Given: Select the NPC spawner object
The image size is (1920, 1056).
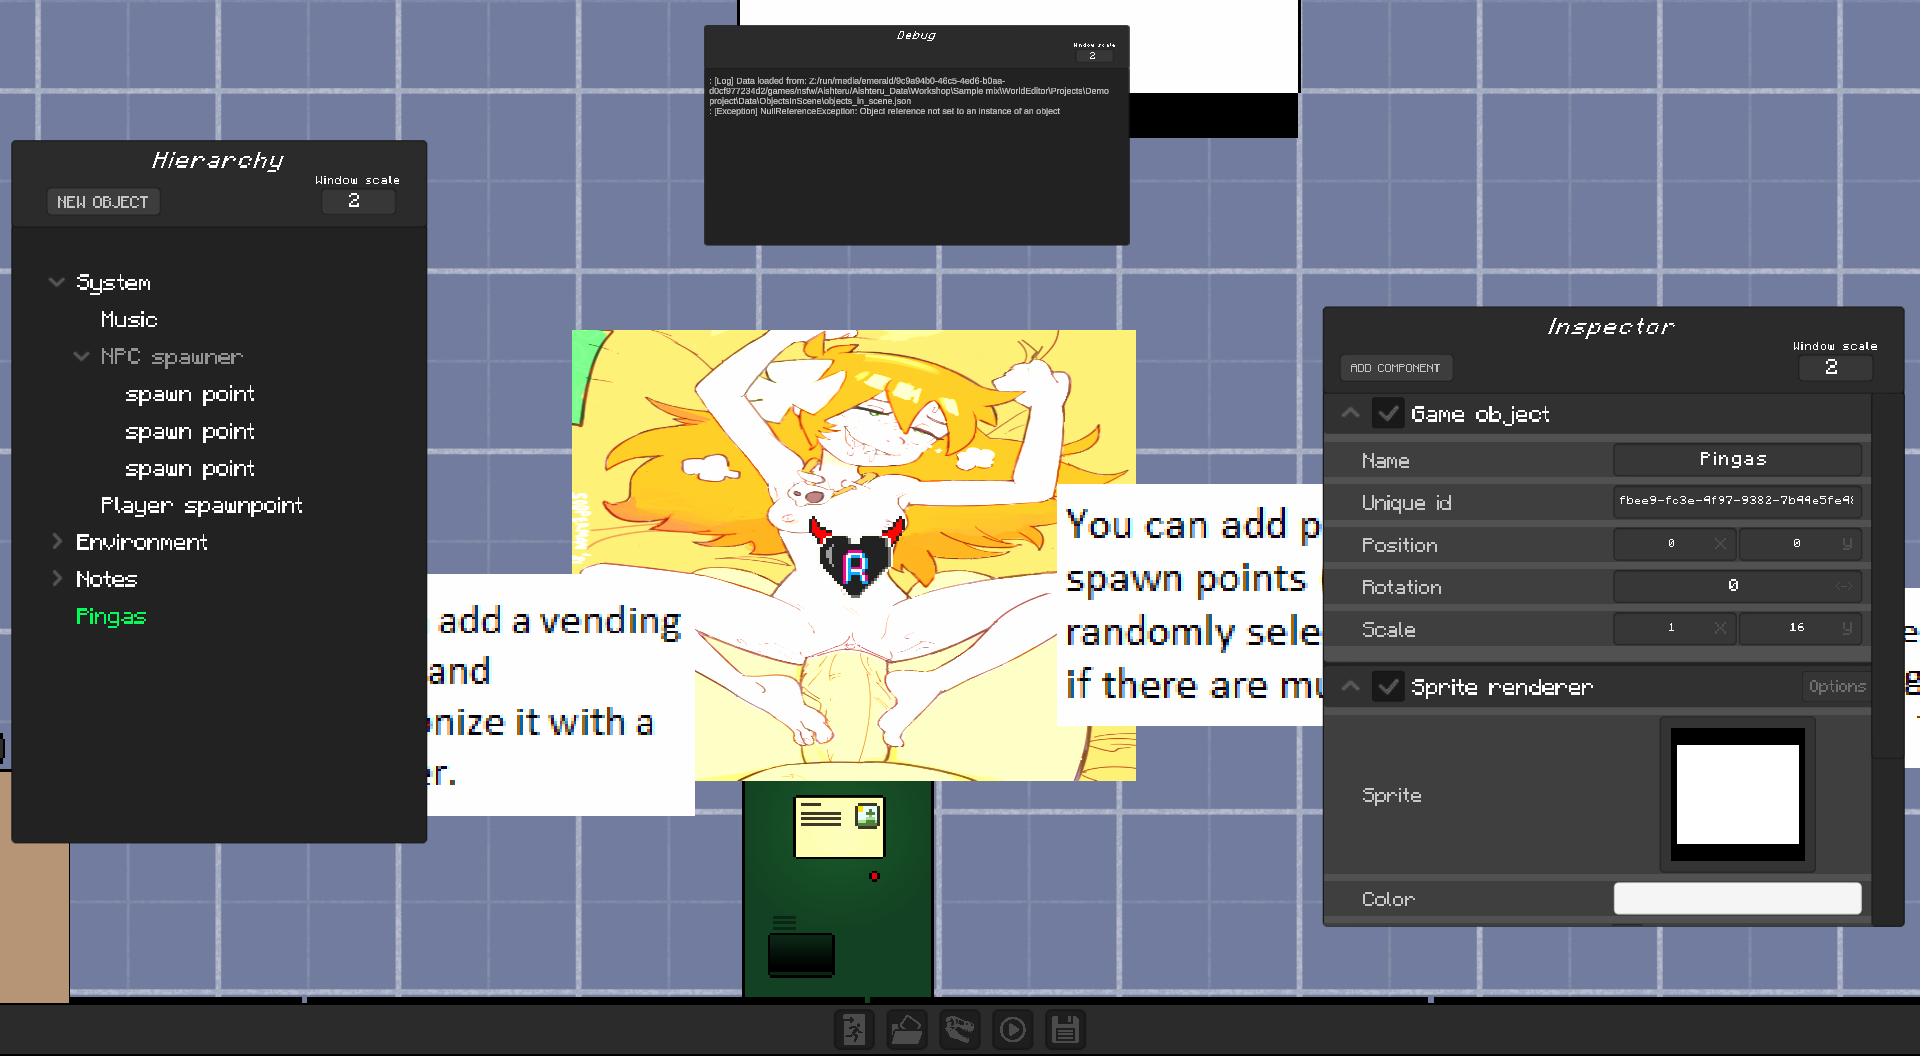Looking at the screenshot, I should point(172,357).
